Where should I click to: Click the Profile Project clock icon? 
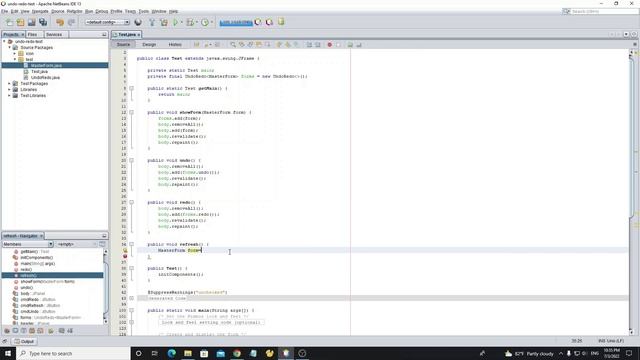coord(205,22)
